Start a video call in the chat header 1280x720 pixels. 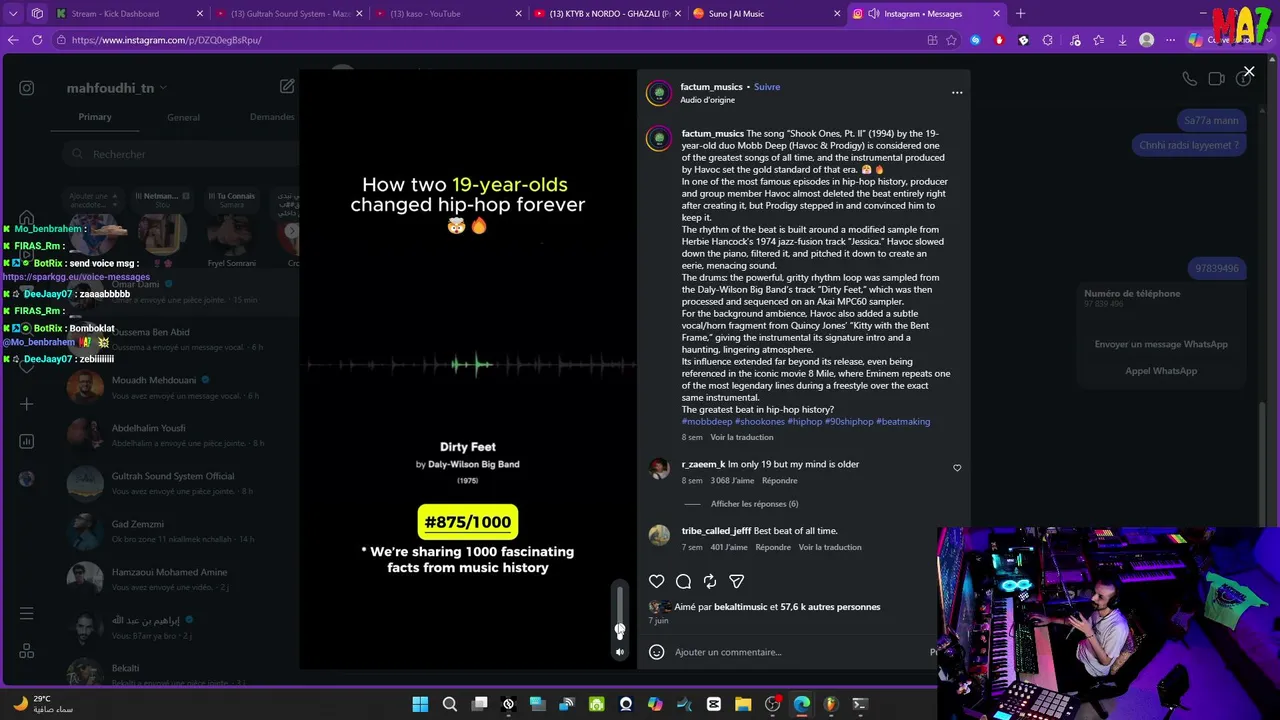tap(1216, 79)
